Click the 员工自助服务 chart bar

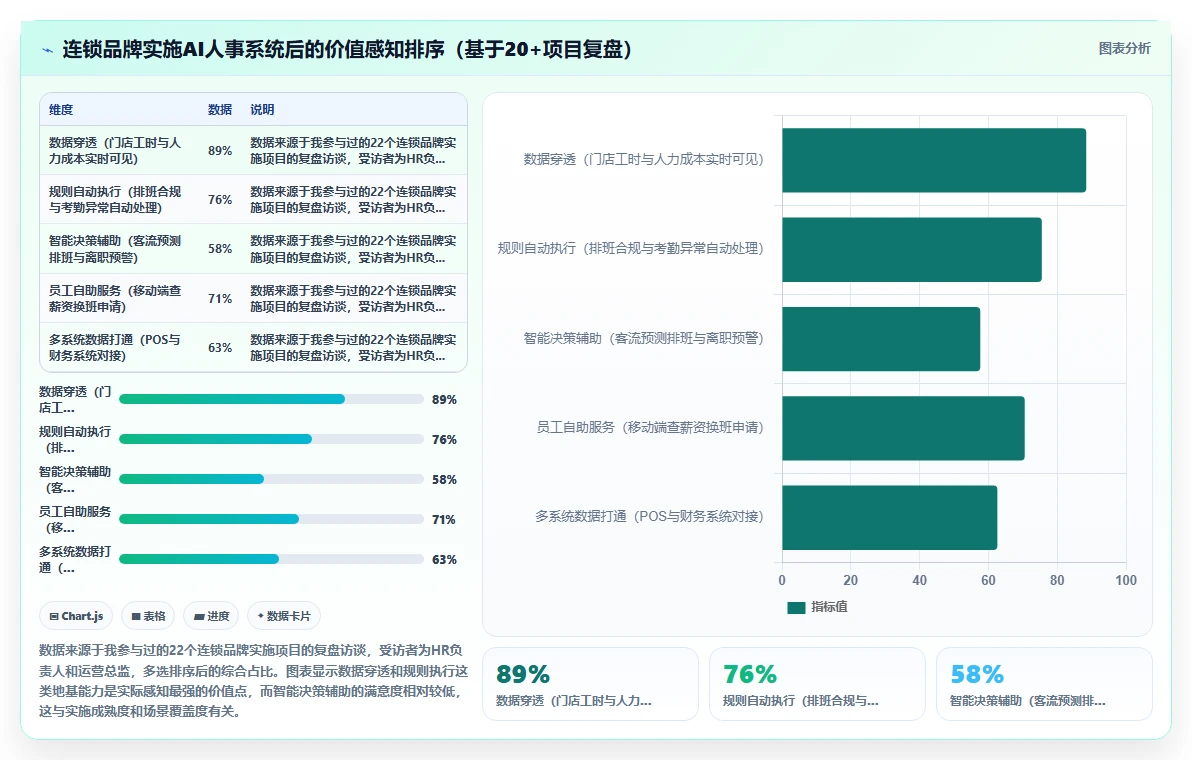[x=903, y=428]
